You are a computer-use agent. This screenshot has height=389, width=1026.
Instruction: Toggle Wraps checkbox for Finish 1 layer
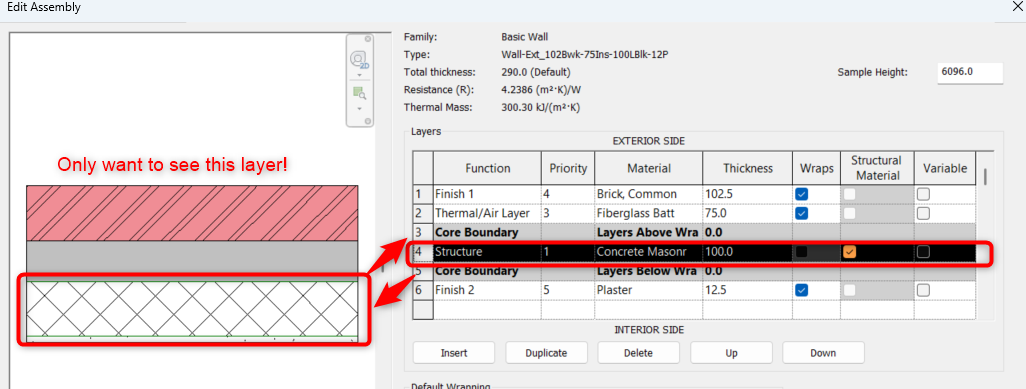(801, 194)
